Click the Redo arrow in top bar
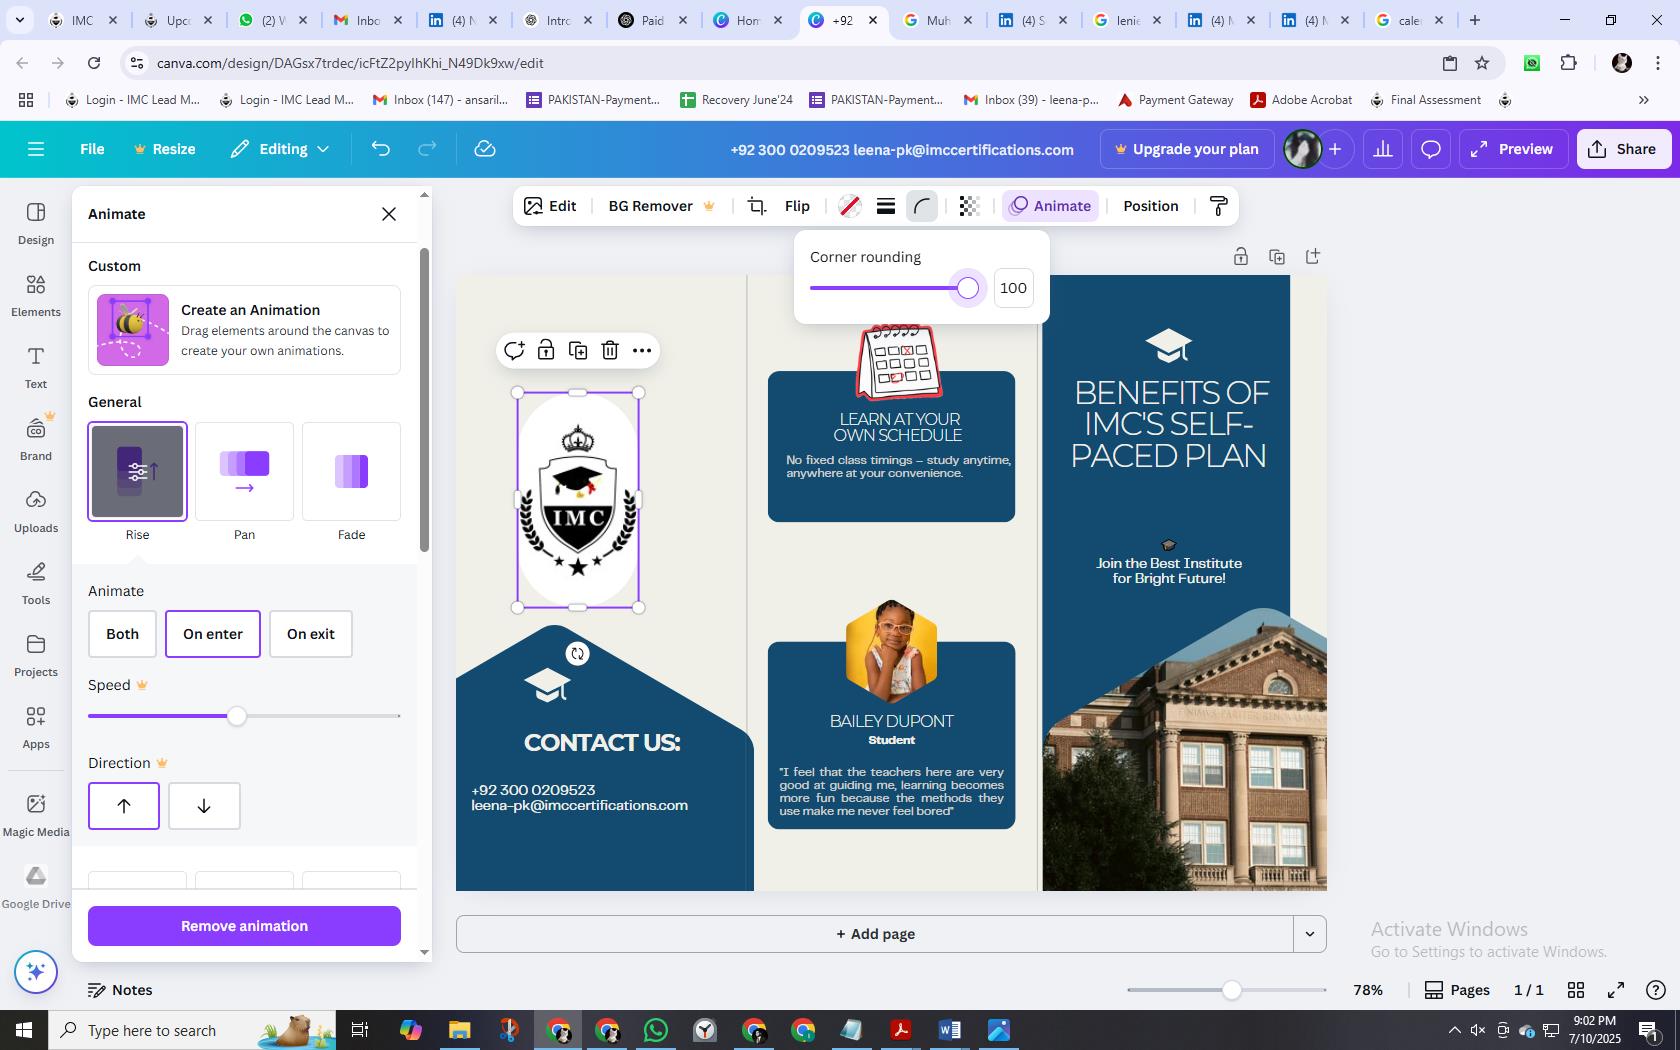 [x=427, y=149]
